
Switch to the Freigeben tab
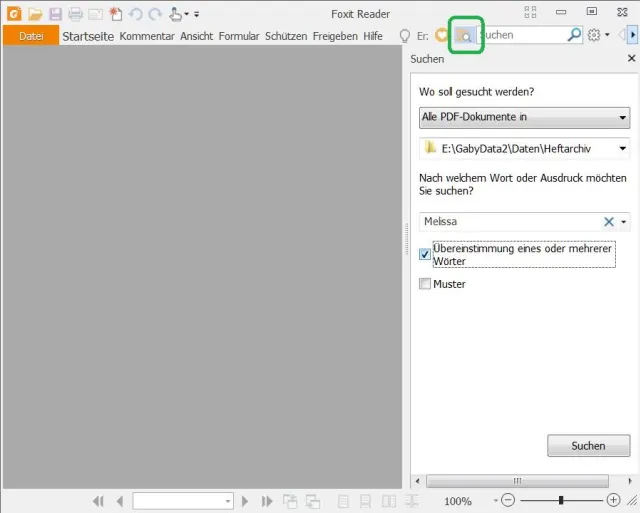coord(335,36)
